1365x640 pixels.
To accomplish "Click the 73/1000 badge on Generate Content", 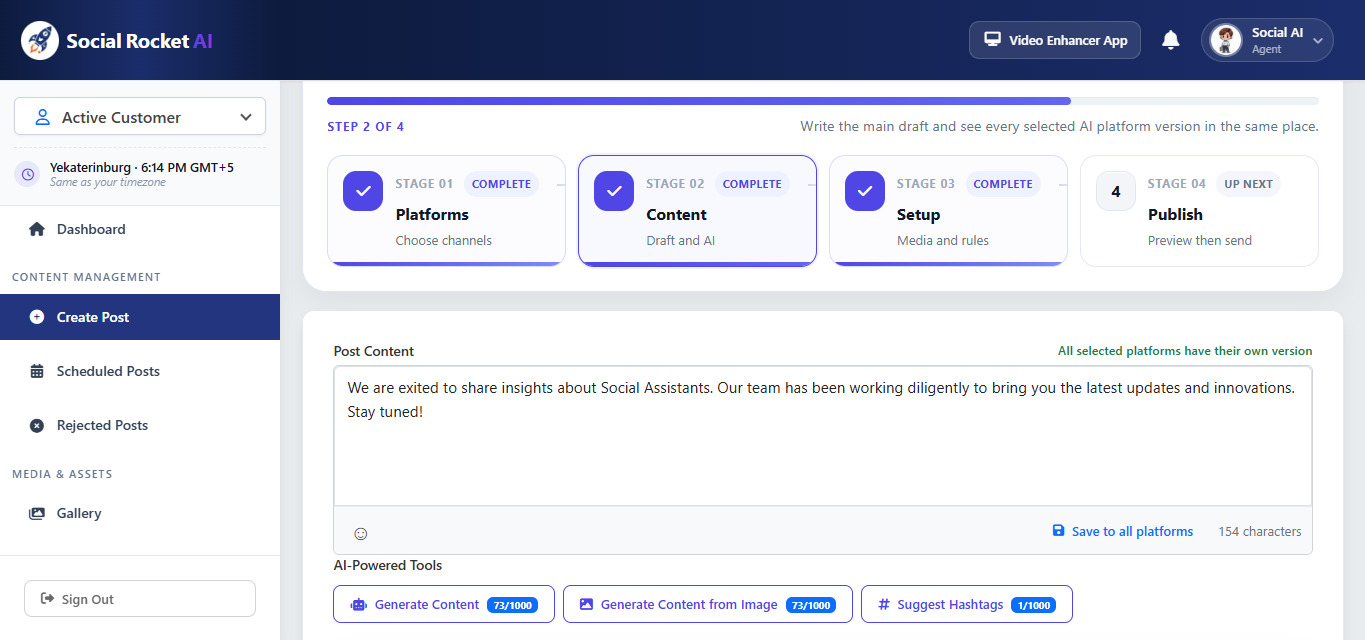I will pyautogui.click(x=512, y=605).
